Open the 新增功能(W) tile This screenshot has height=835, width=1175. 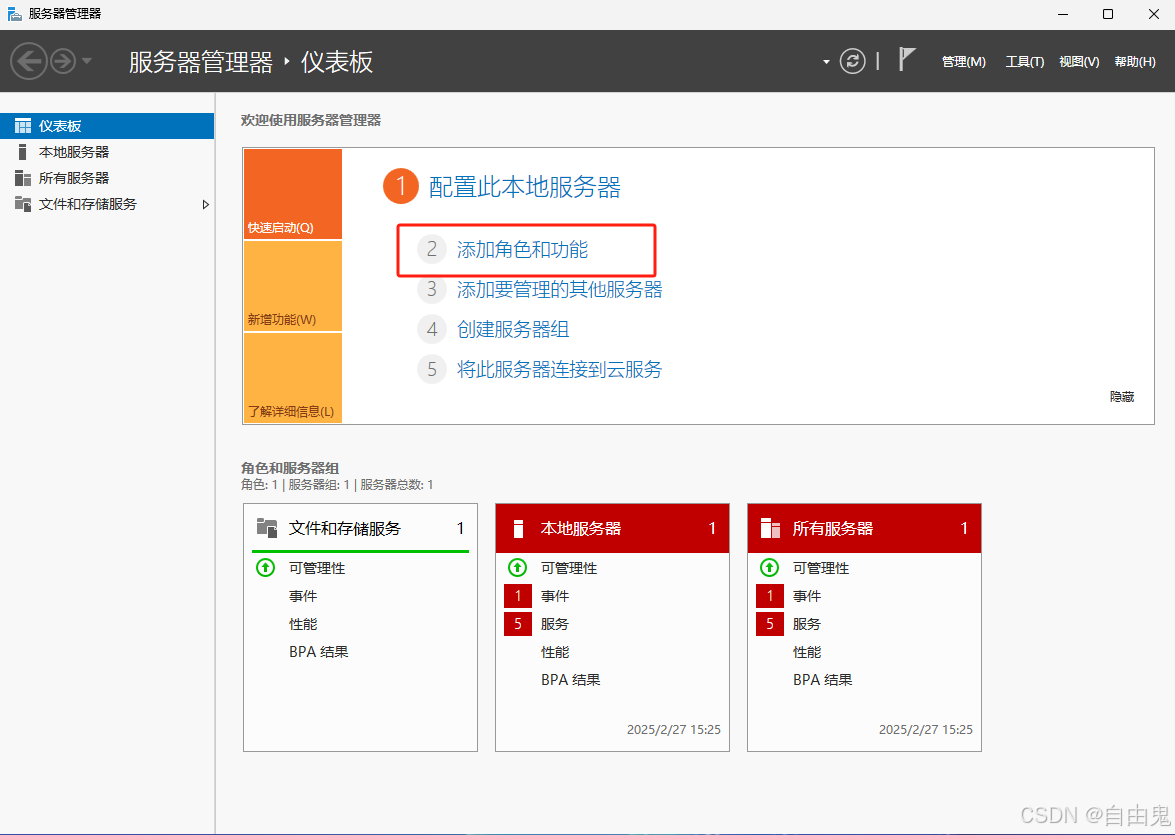[293, 286]
